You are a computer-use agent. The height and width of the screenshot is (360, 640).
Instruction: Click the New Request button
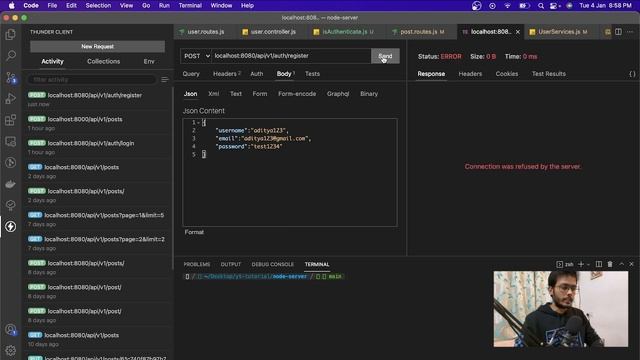[x=98, y=47]
